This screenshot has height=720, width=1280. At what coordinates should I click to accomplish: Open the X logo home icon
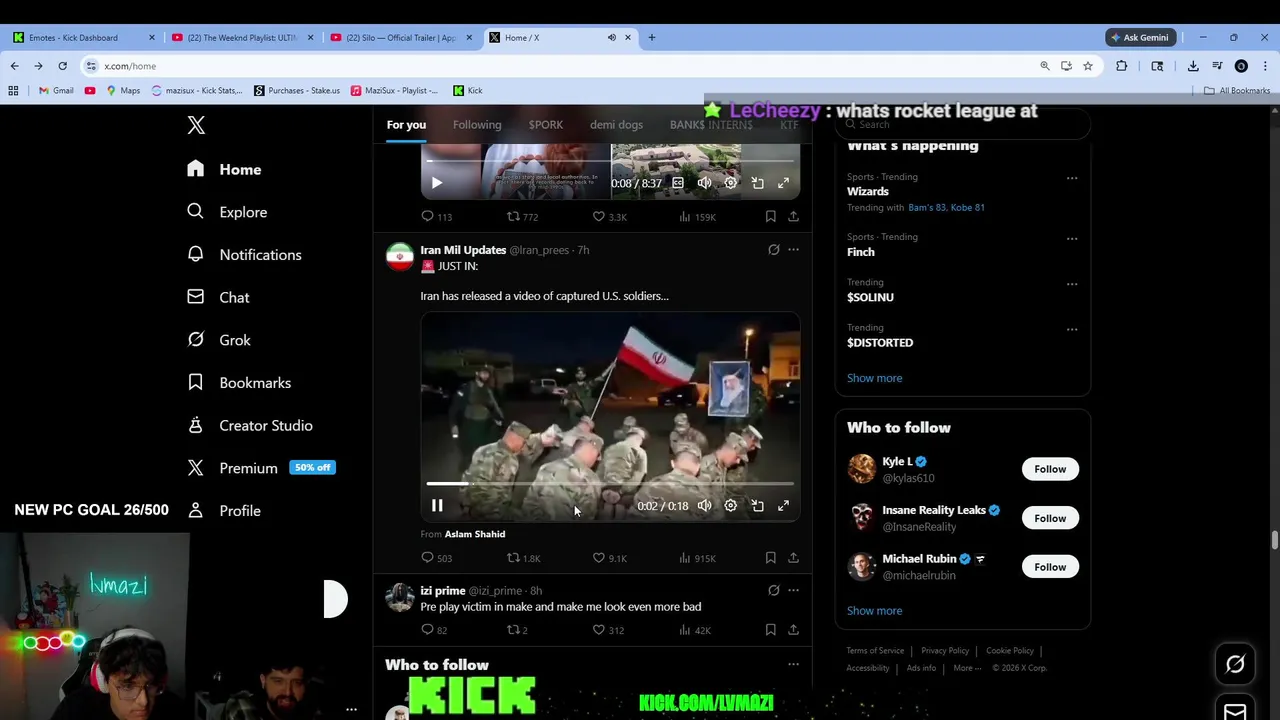[196, 125]
